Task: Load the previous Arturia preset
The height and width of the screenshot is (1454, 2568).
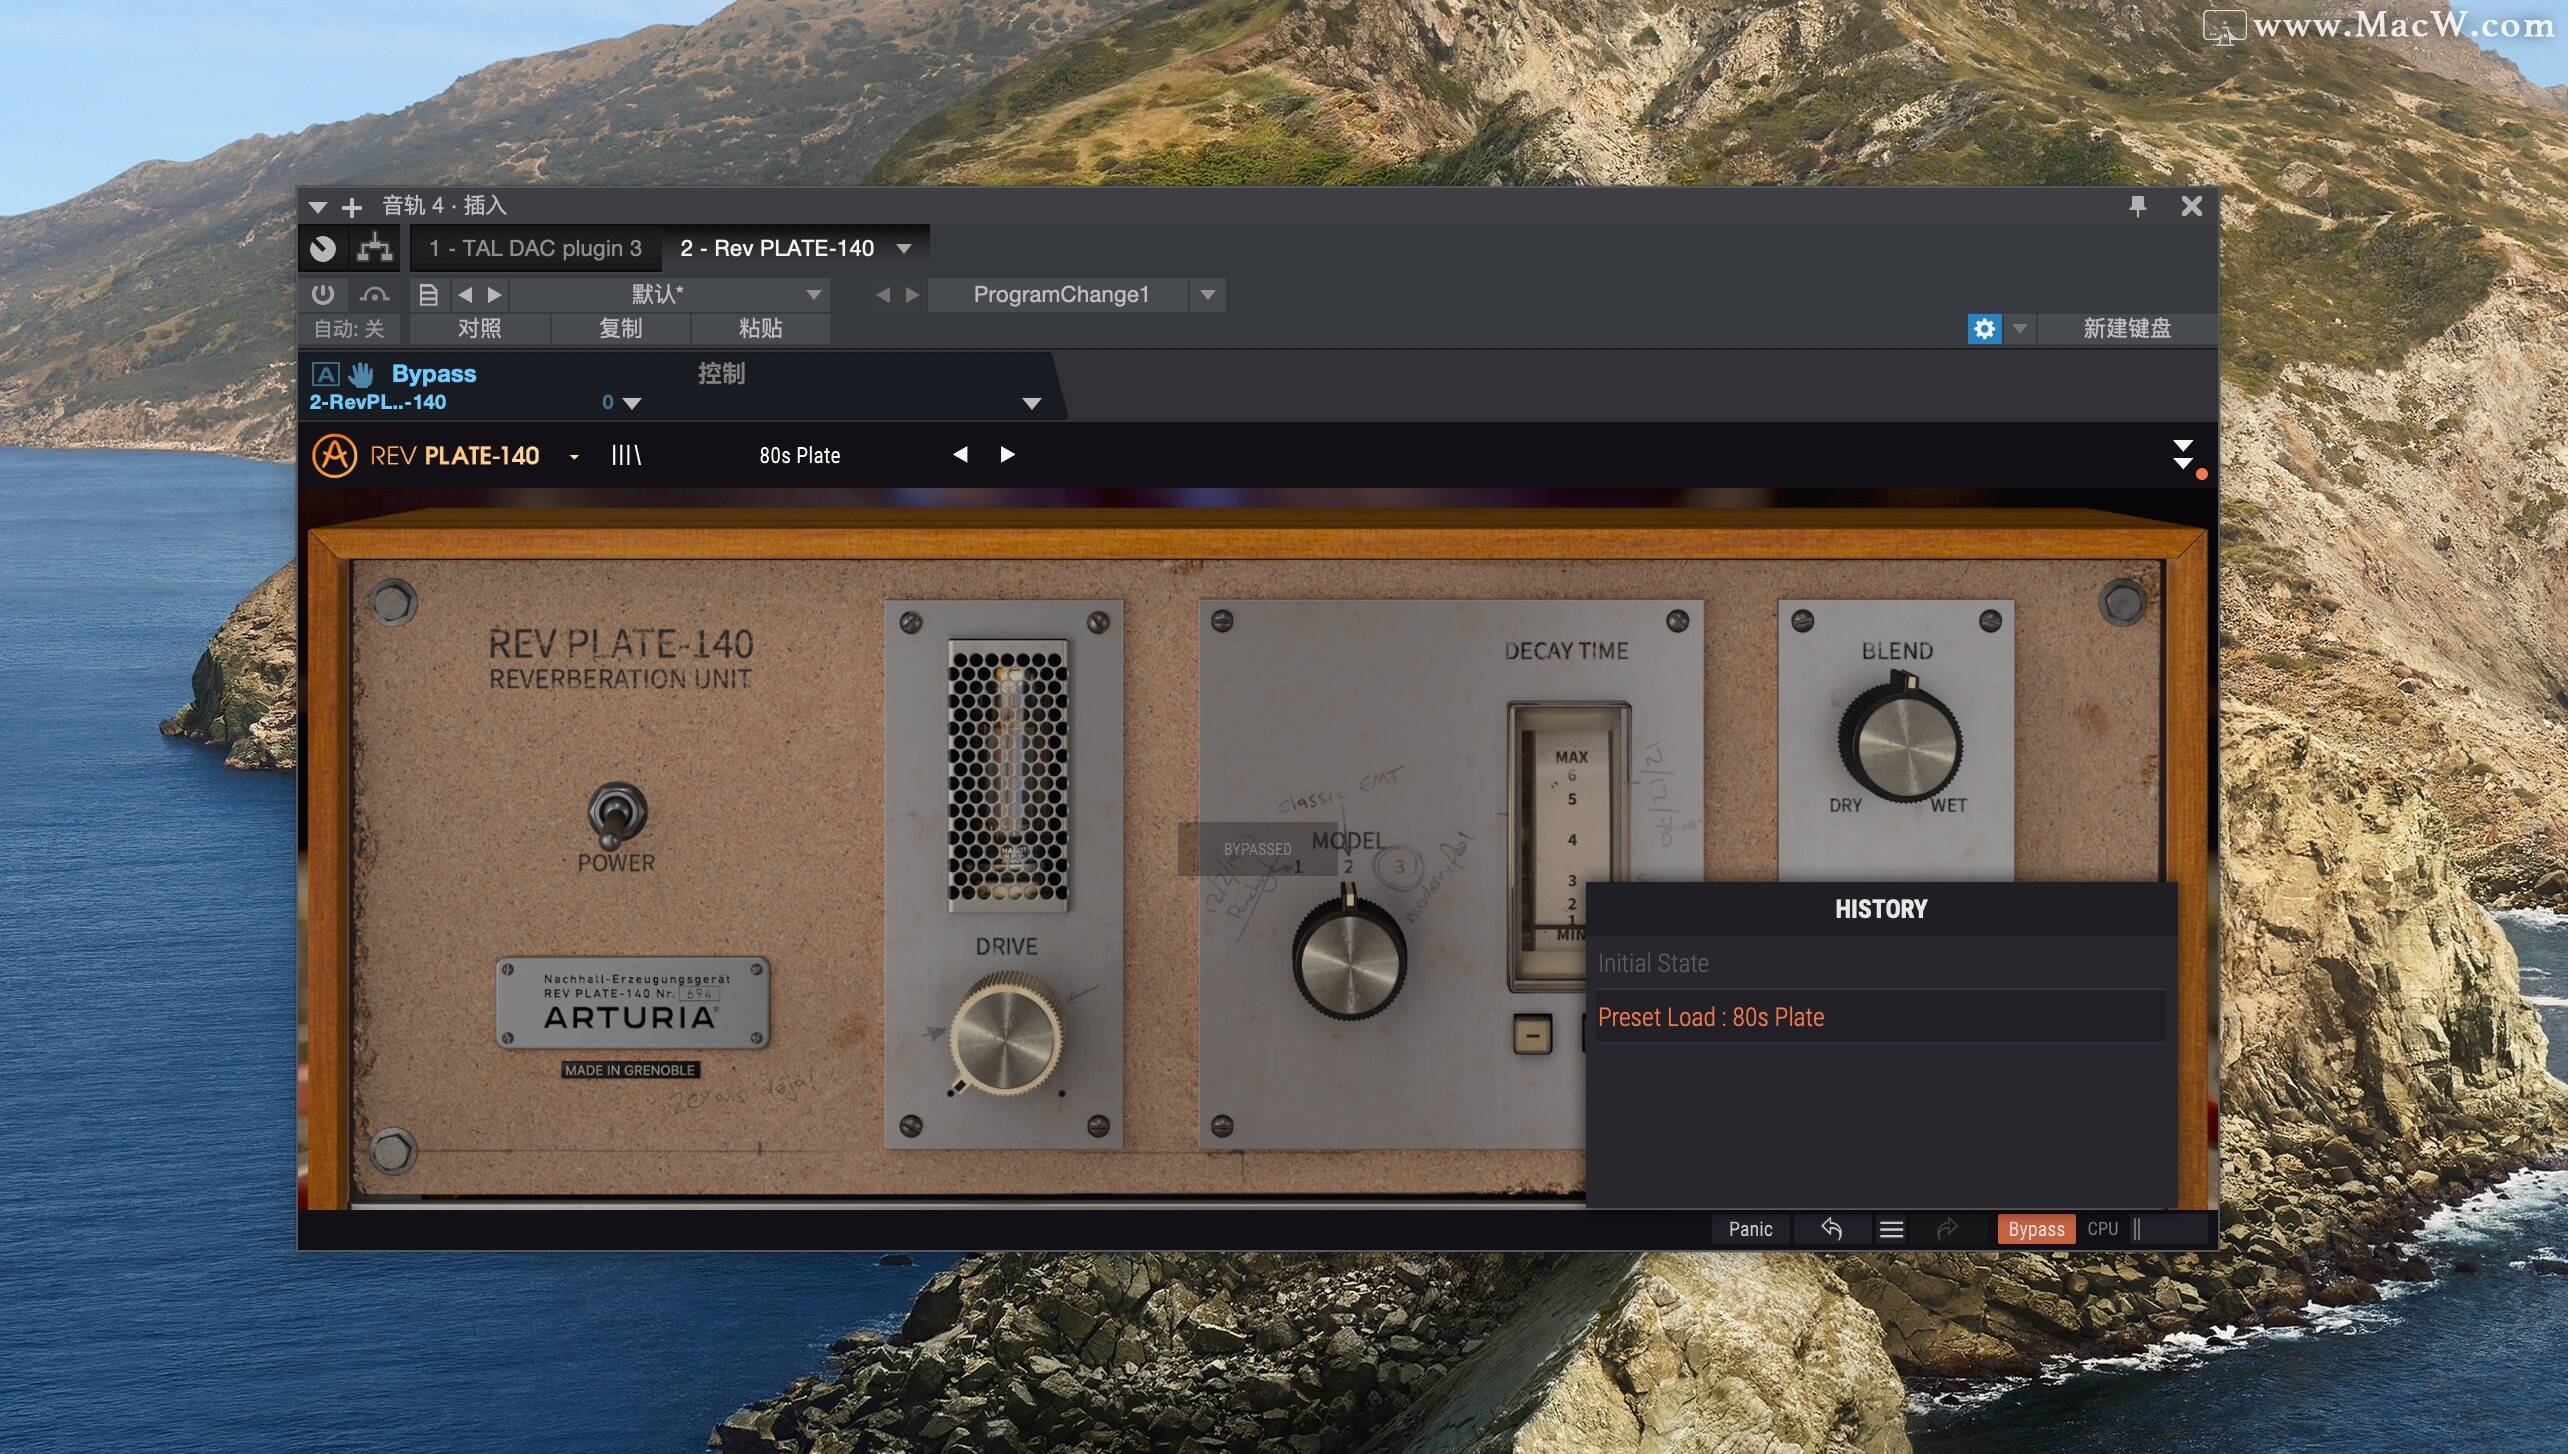Action: (x=960, y=454)
